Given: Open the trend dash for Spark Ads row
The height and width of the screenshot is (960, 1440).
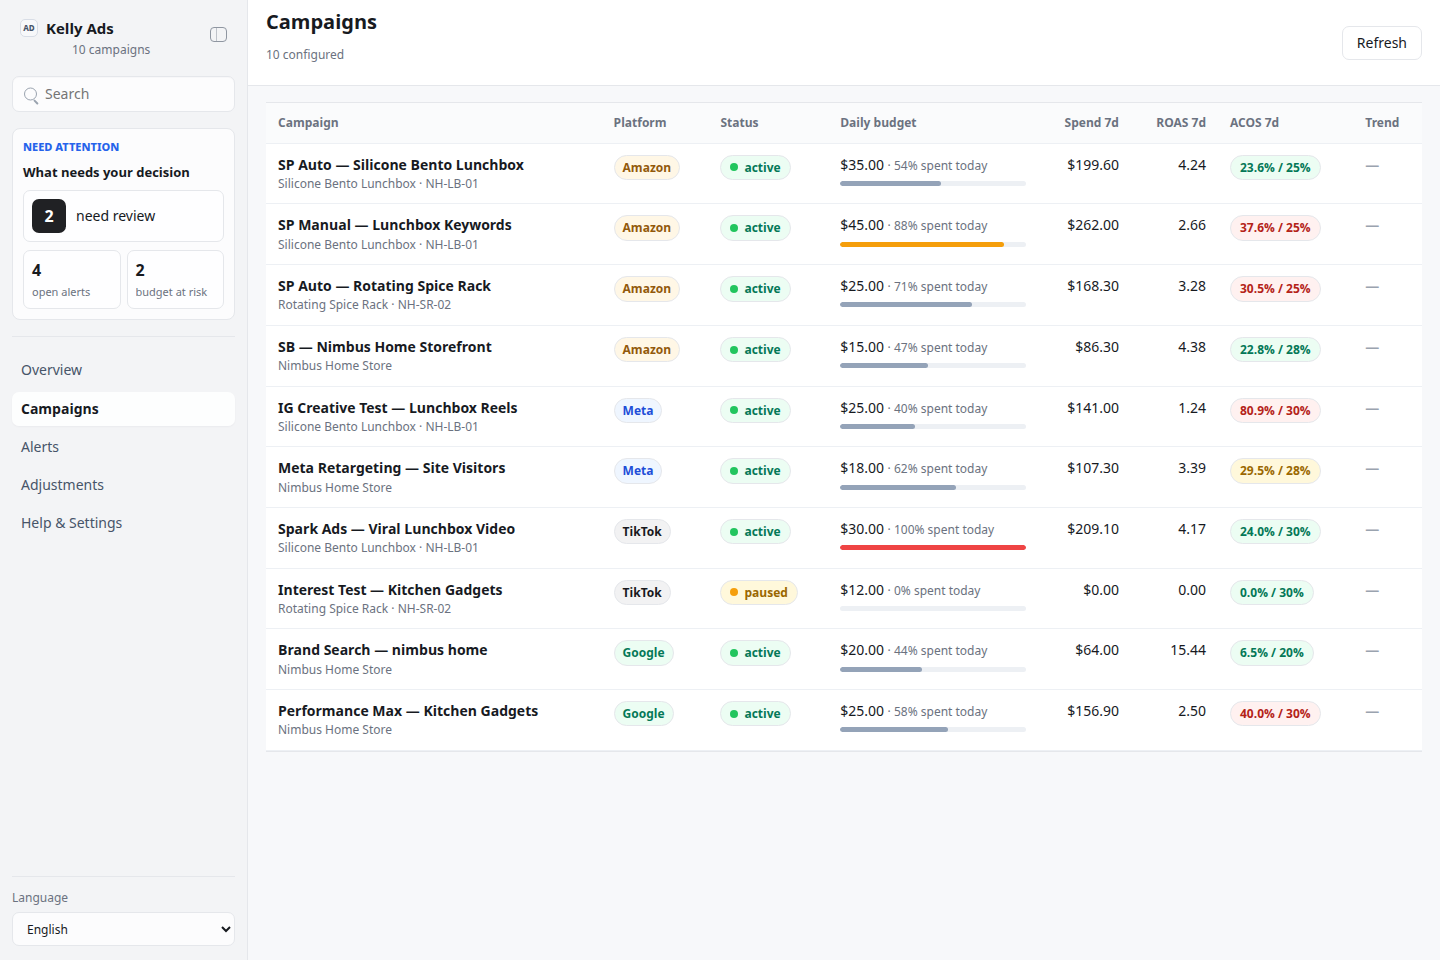Looking at the screenshot, I should click(x=1372, y=530).
